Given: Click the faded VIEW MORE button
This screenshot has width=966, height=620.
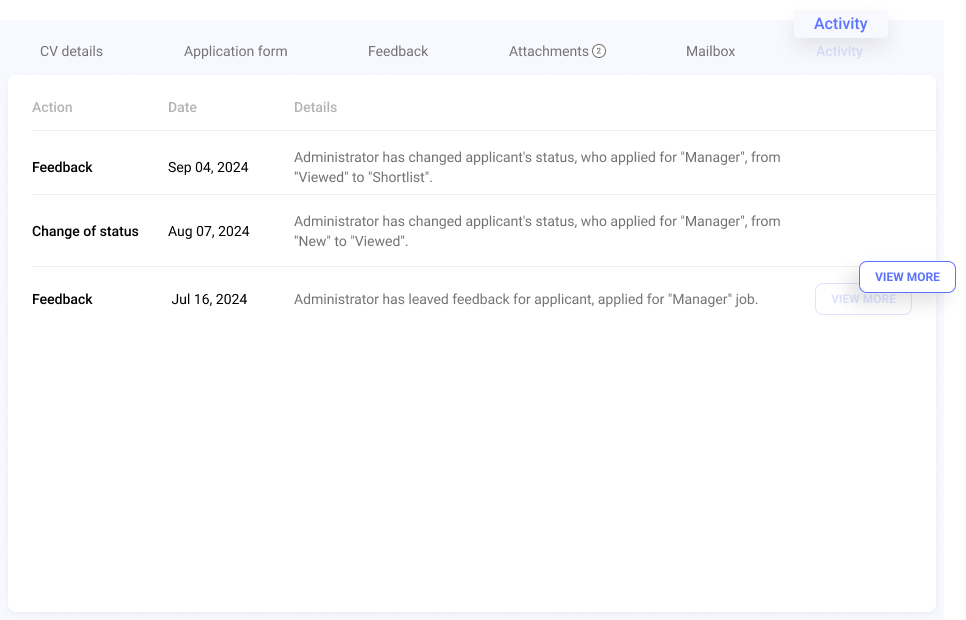Looking at the screenshot, I should (862, 299).
